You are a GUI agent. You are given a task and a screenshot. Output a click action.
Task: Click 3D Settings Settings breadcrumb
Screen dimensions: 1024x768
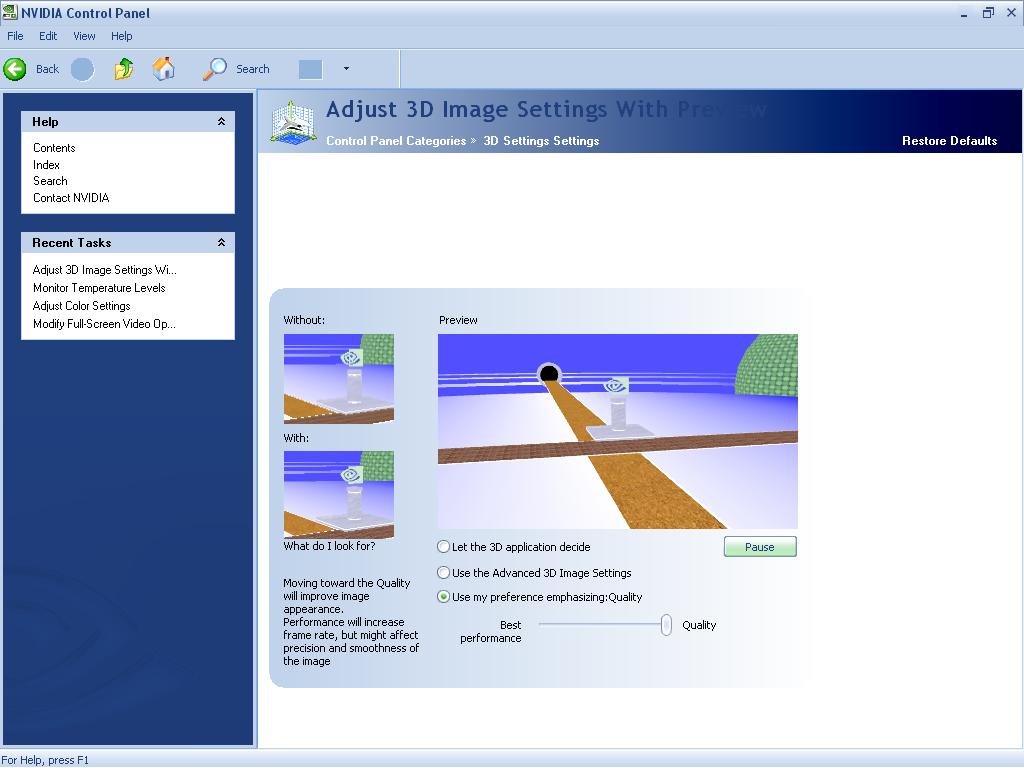click(x=541, y=140)
